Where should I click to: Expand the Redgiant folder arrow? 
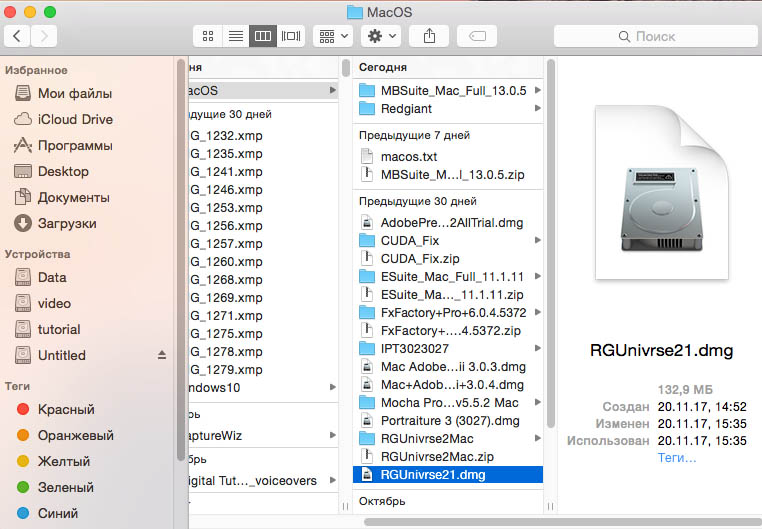[x=537, y=108]
